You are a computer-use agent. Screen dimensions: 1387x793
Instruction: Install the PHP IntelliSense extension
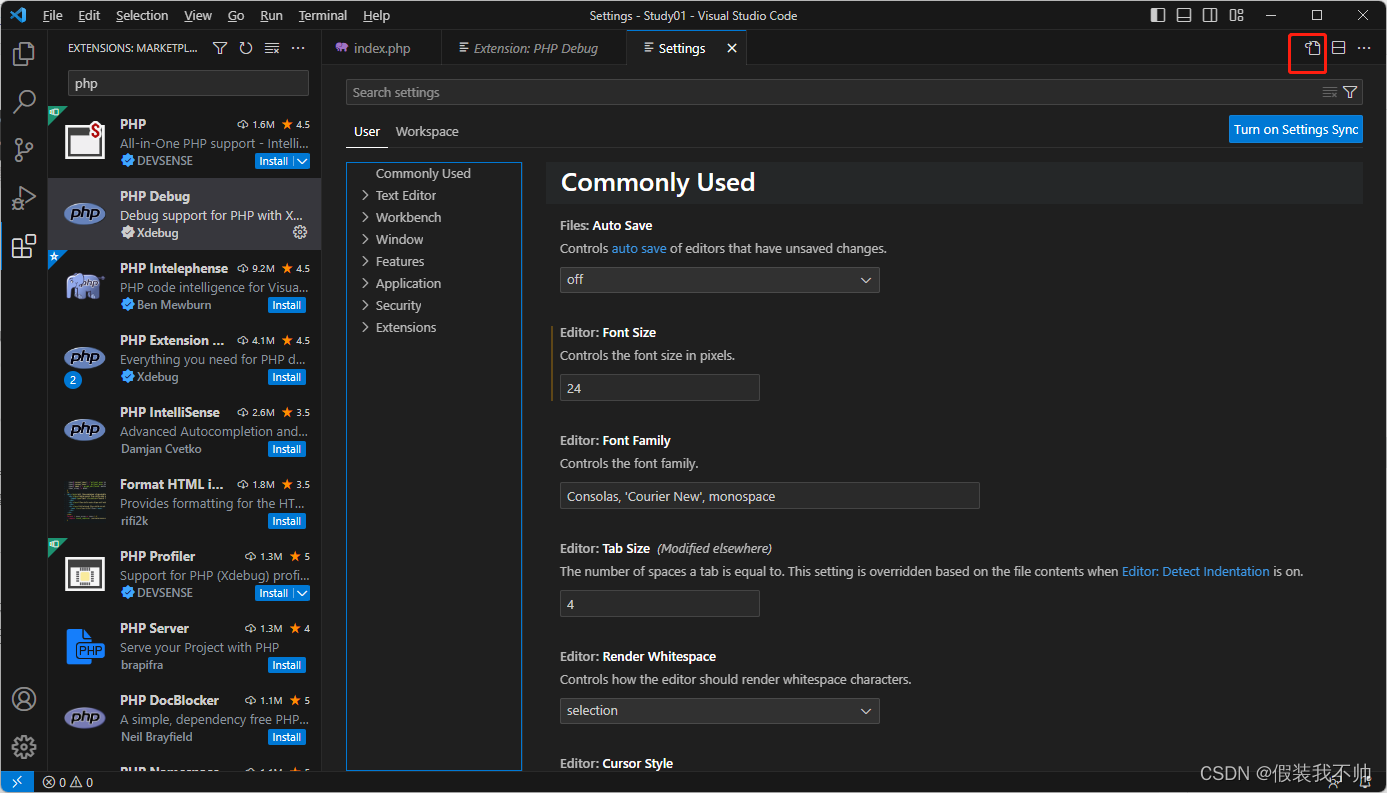287,449
